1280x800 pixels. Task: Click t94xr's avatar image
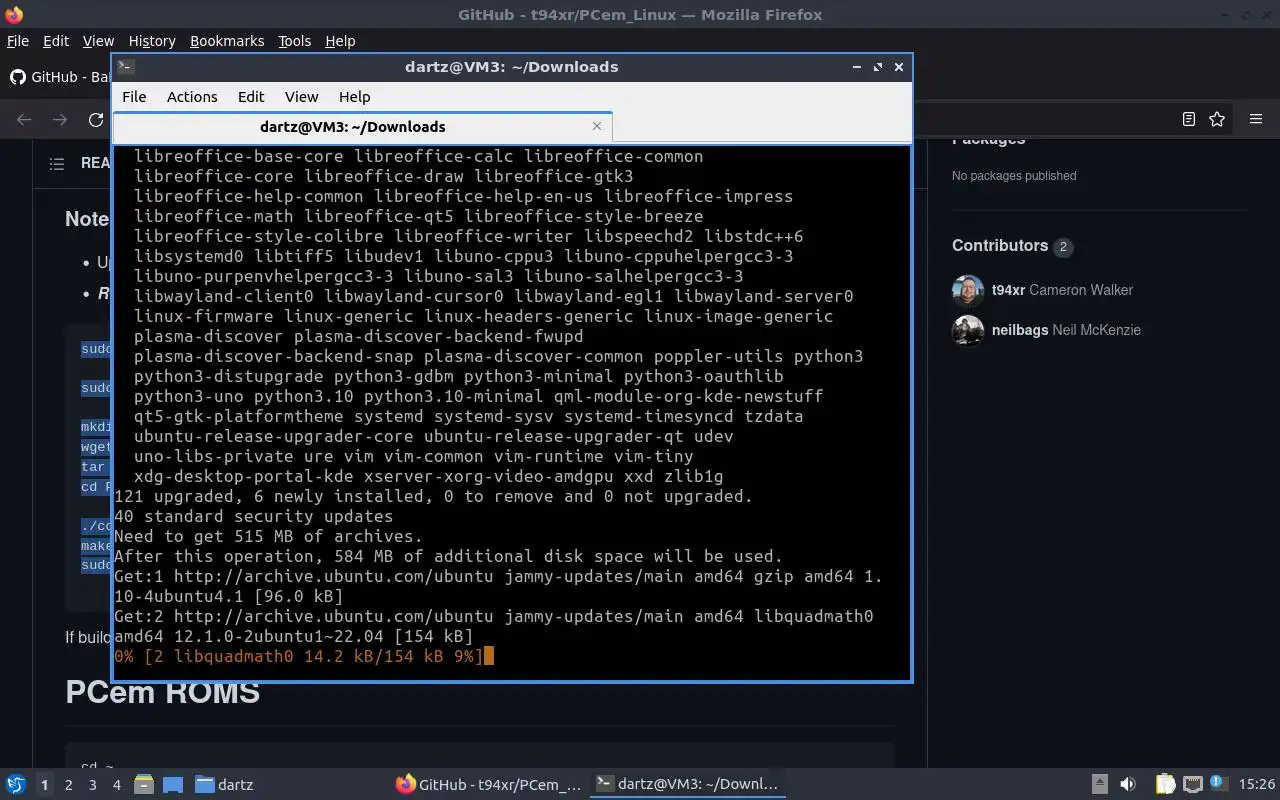[968, 290]
